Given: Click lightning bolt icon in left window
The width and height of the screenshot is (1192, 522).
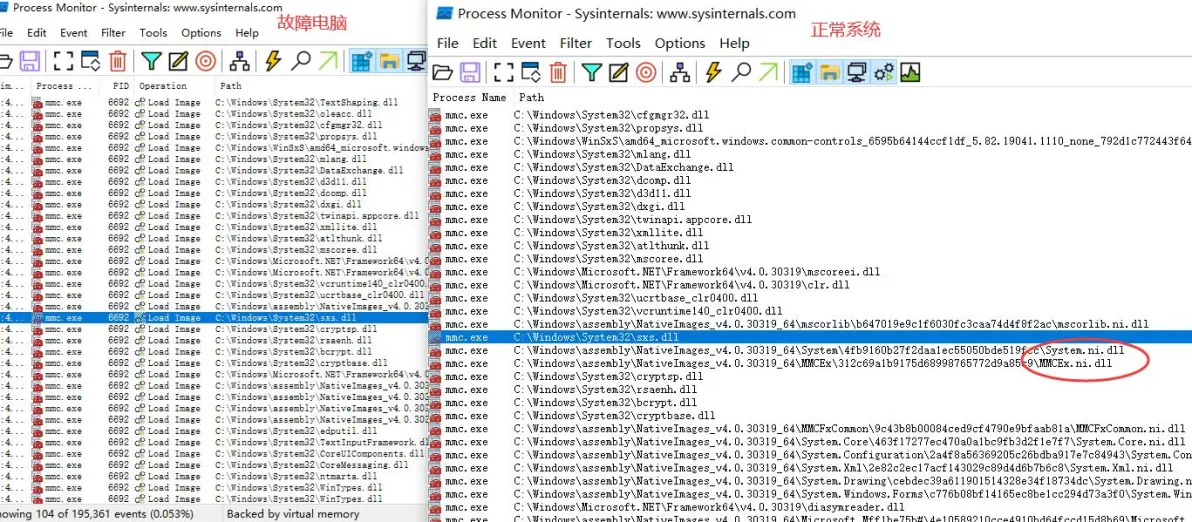Looking at the screenshot, I should click(x=273, y=61).
